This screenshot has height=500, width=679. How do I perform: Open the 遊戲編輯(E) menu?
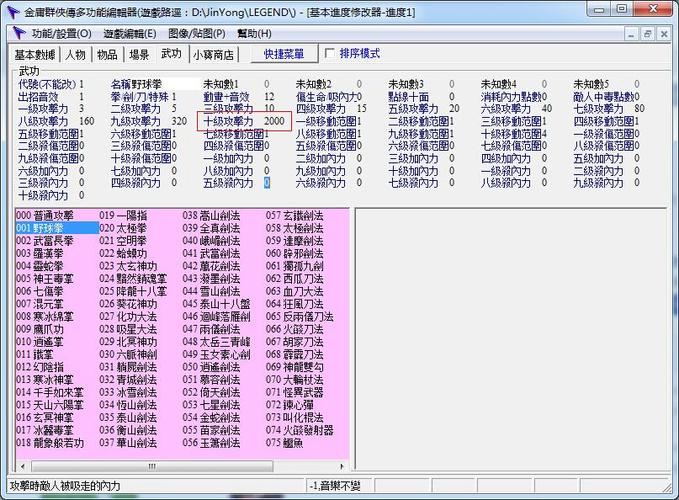pyautogui.click(x=129, y=34)
